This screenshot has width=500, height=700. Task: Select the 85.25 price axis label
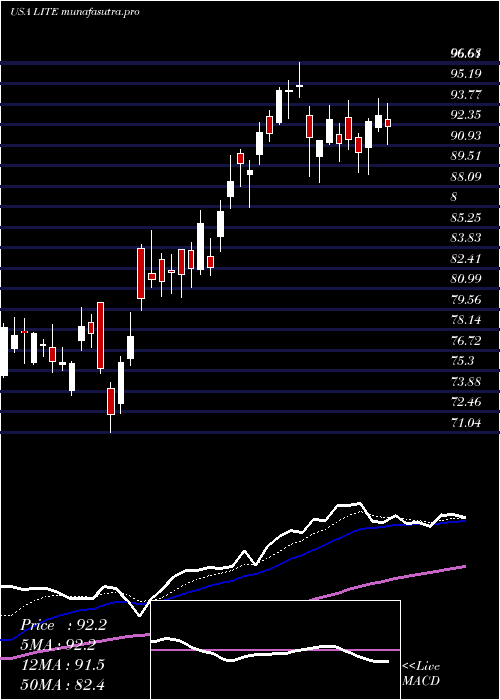pyautogui.click(x=467, y=217)
